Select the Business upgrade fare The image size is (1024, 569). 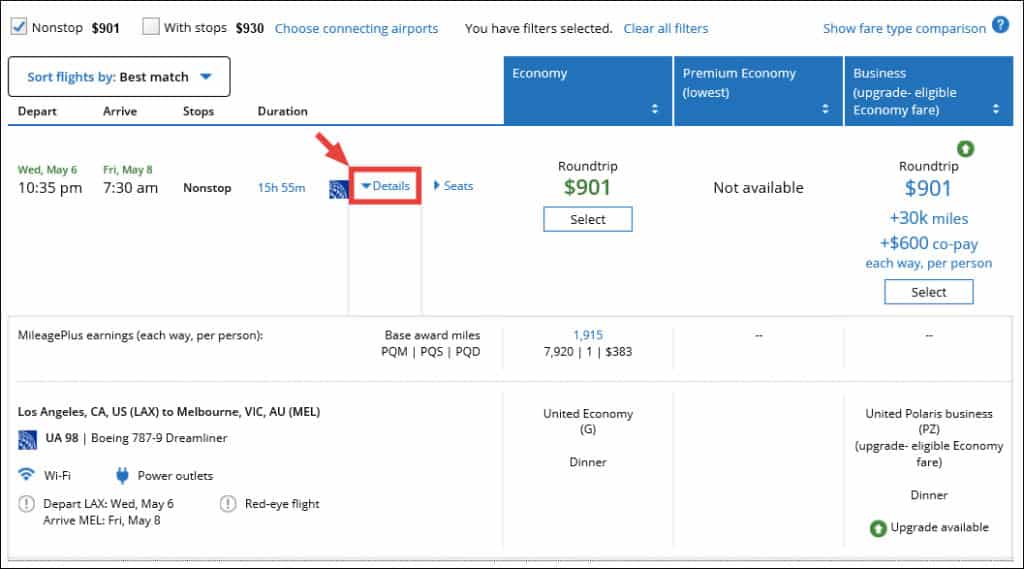point(929,292)
